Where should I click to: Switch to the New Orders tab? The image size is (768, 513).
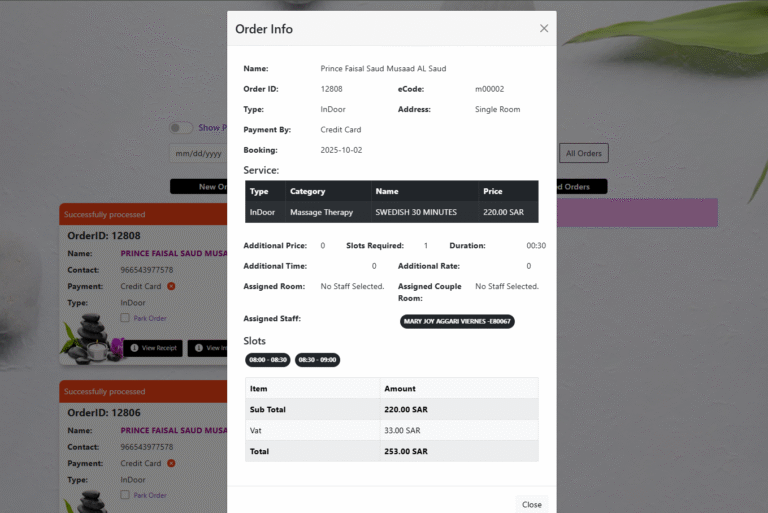tap(199, 187)
